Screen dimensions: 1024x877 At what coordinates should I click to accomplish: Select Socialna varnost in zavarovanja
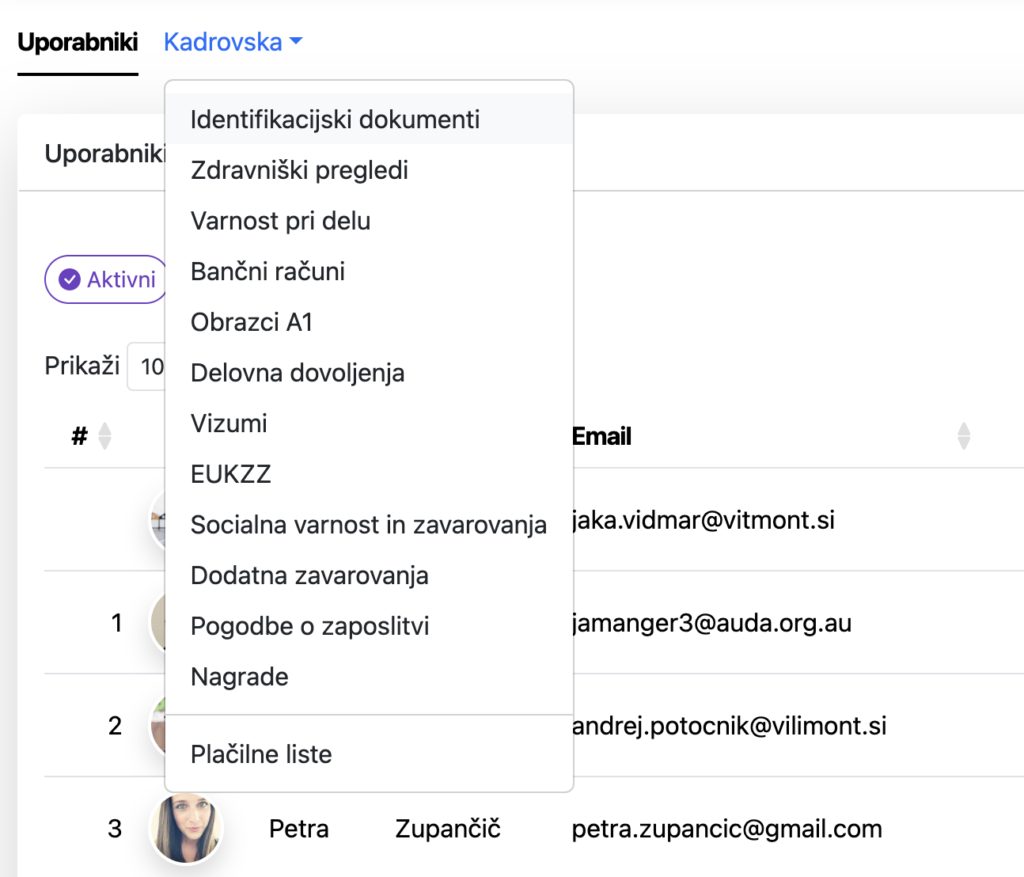(368, 525)
